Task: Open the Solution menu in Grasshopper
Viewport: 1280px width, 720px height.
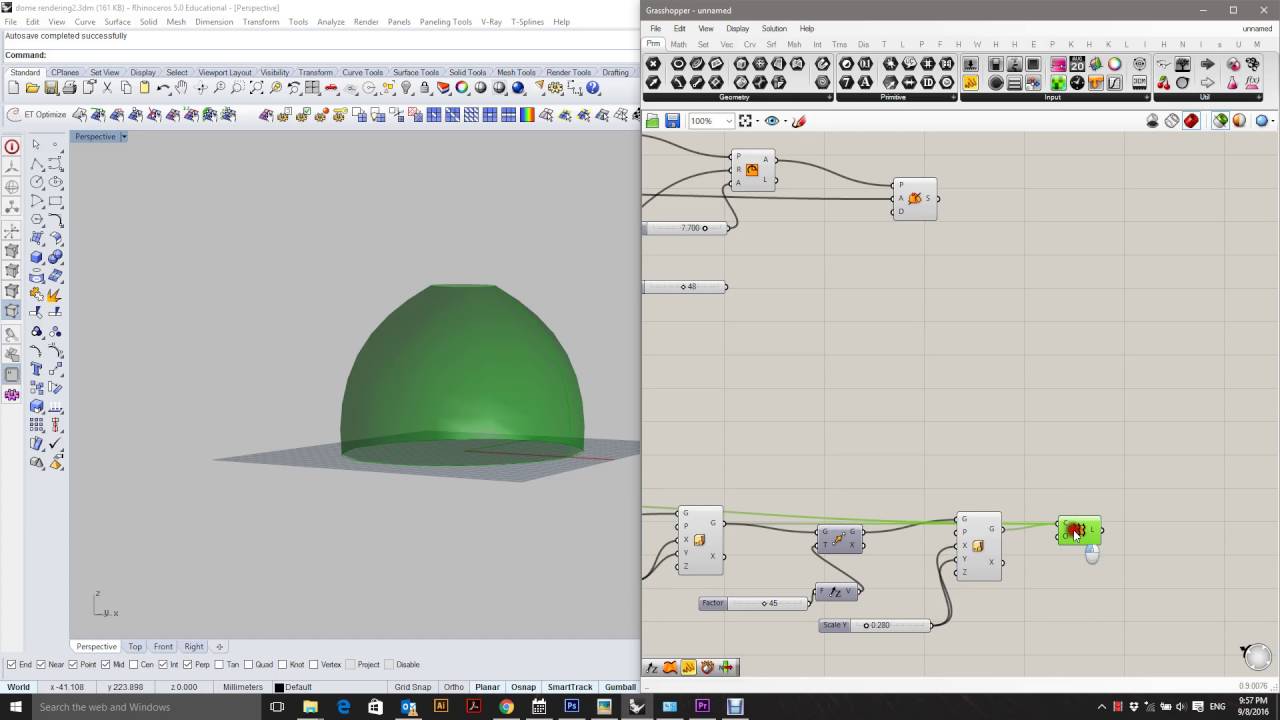Action: (774, 28)
